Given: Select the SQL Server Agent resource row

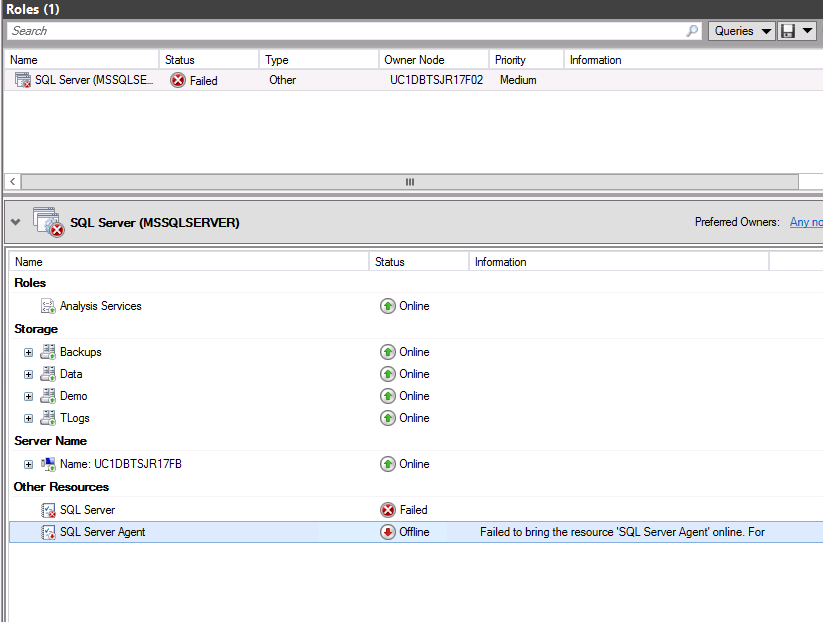Looking at the screenshot, I should tap(416, 532).
